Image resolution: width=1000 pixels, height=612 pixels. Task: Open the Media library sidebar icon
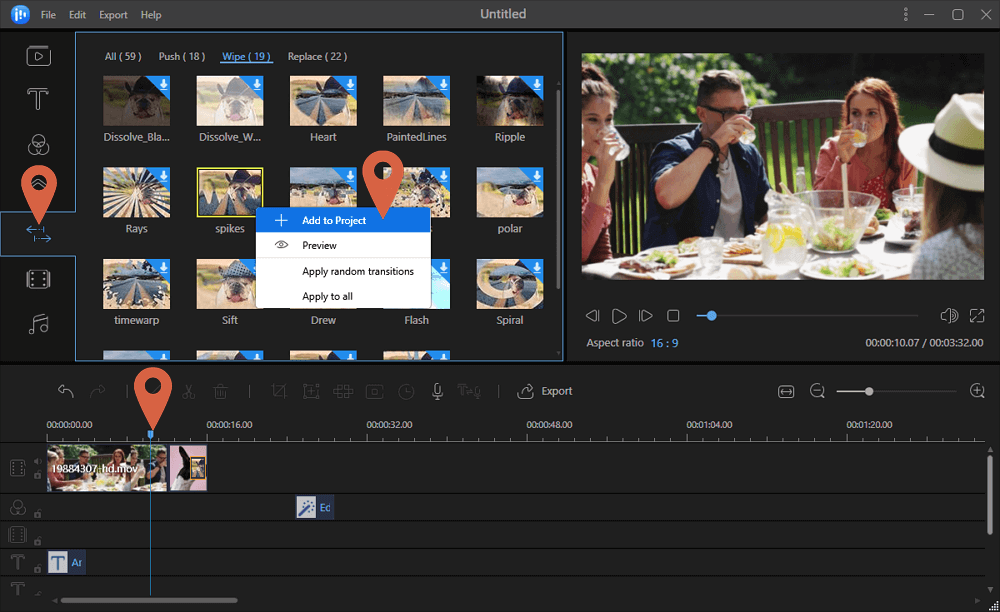point(38,55)
